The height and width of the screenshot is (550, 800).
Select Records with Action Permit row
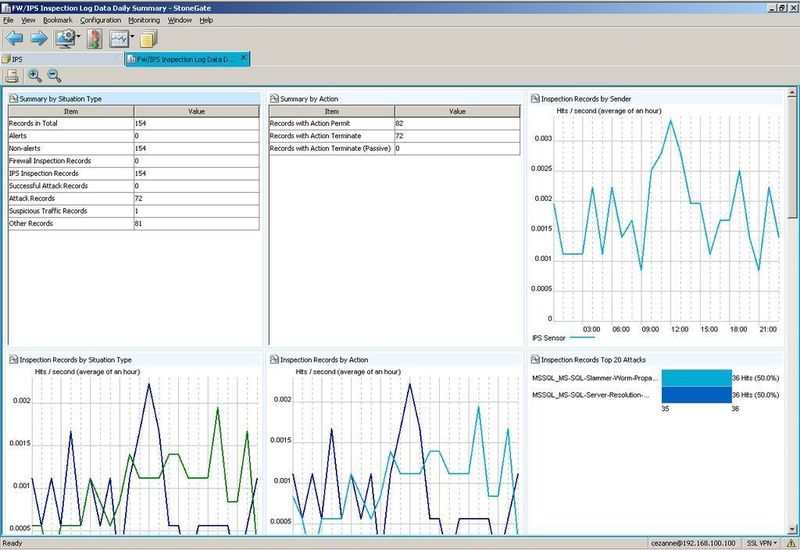click(394, 123)
